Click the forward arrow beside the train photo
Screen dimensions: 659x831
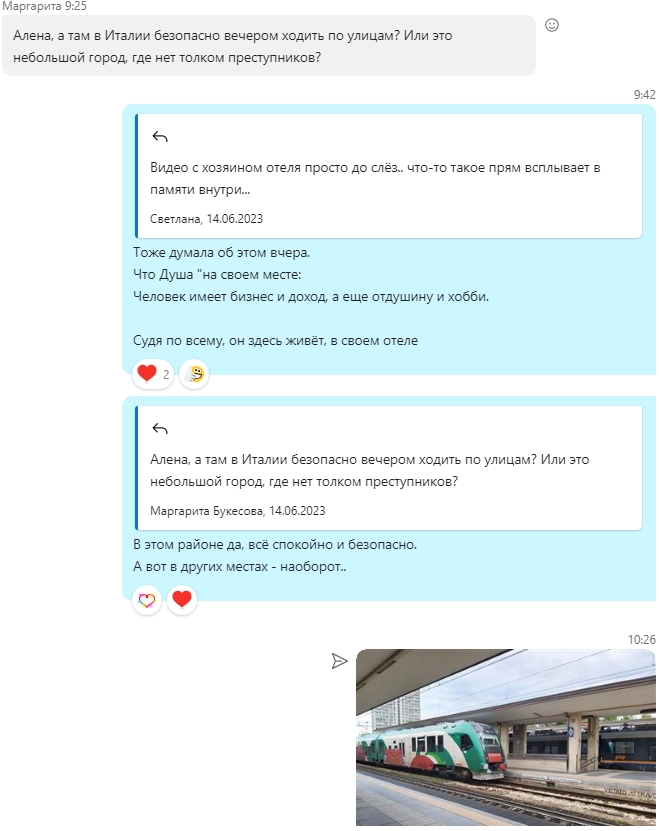[x=339, y=661]
